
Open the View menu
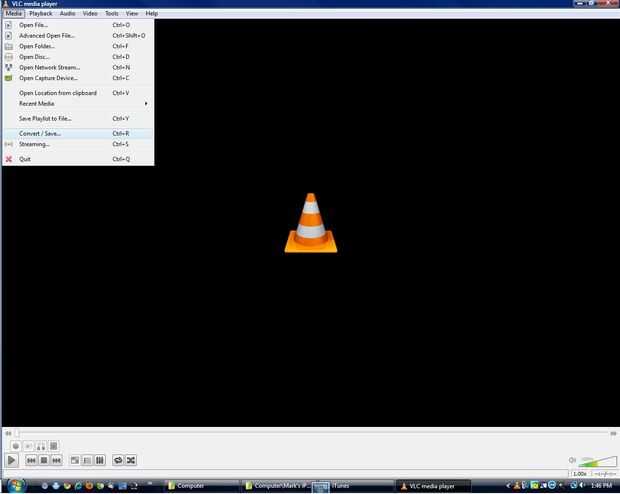(x=132, y=13)
